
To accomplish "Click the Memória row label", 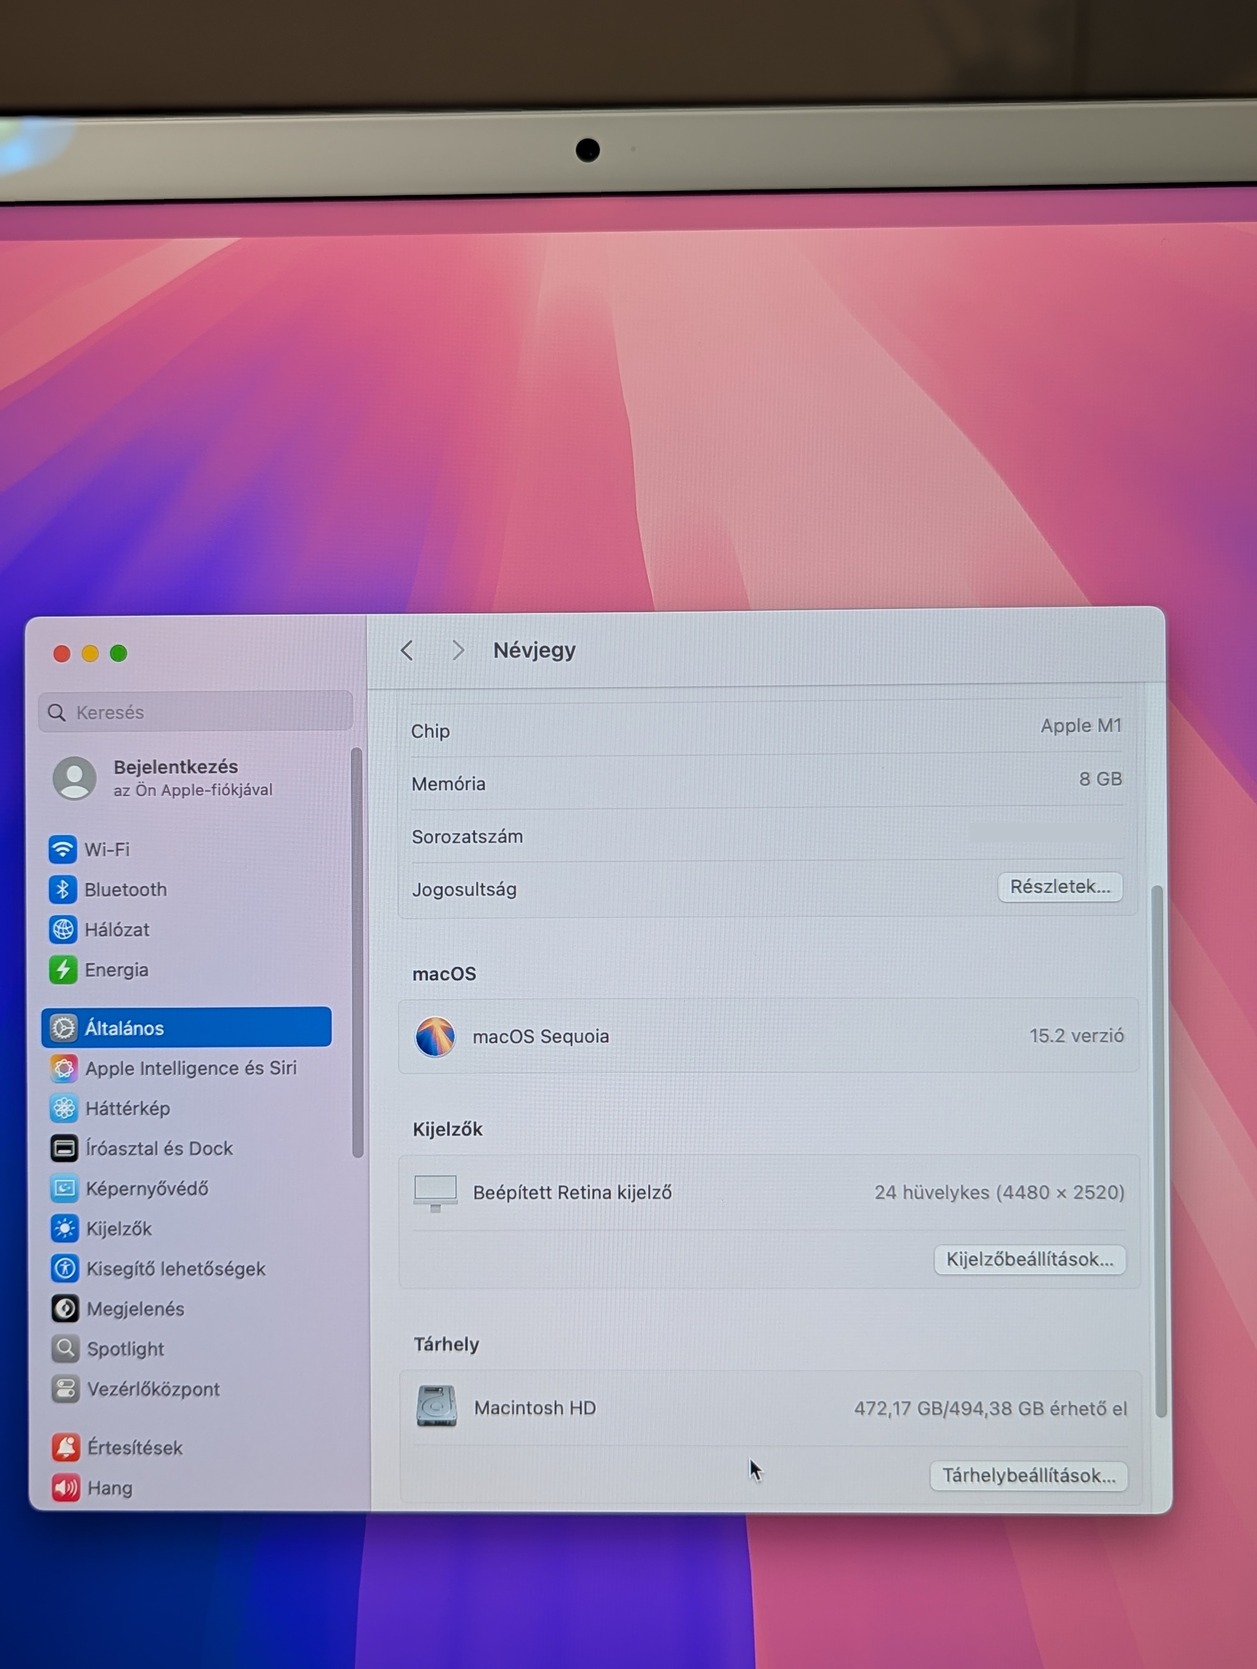I will (x=448, y=784).
